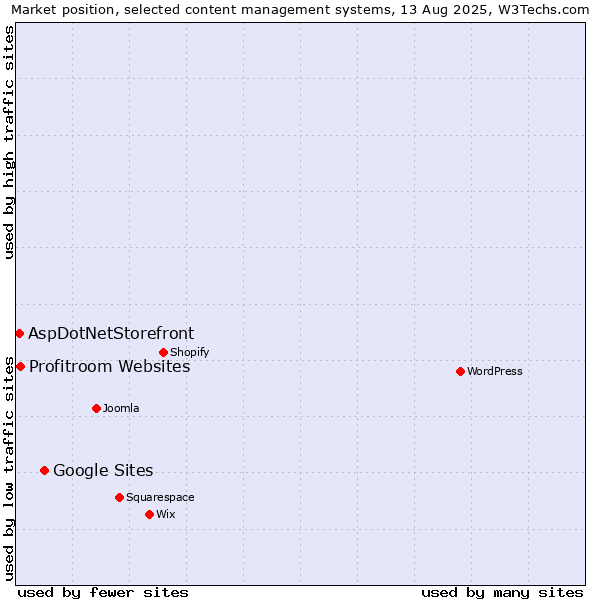Click the Google Sites label text
Image resolution: width=600 pixels, height=600 pixels.
tap(103, 471)
